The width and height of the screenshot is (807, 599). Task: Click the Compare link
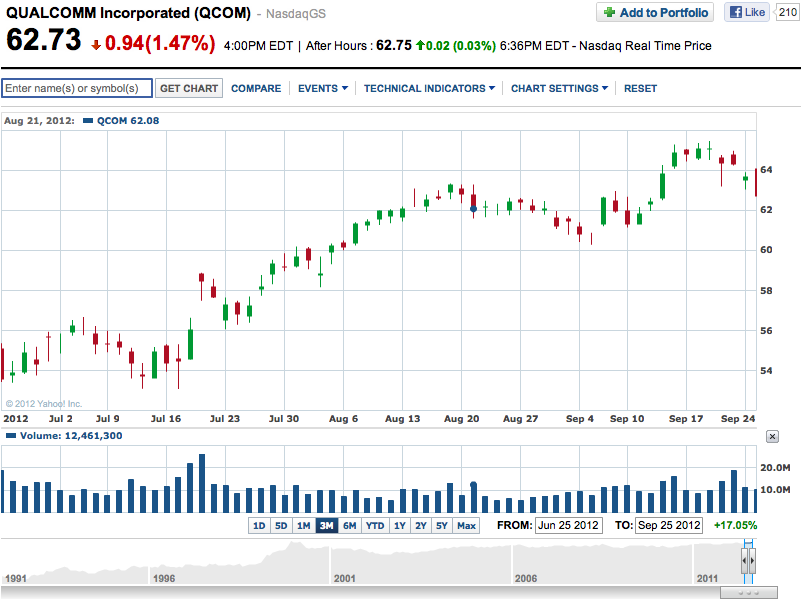pos(256,89)
